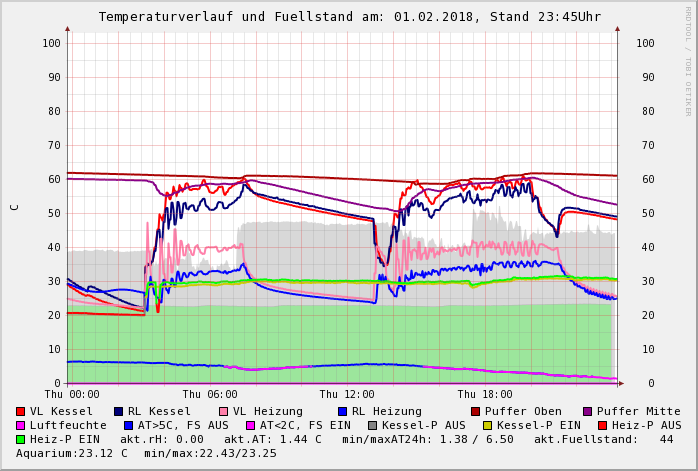The height and width of the screenshot is (471, 698).
Task: Select the yellow Kessel-P EIN legend swatch
Action: [x=490, y=425]
